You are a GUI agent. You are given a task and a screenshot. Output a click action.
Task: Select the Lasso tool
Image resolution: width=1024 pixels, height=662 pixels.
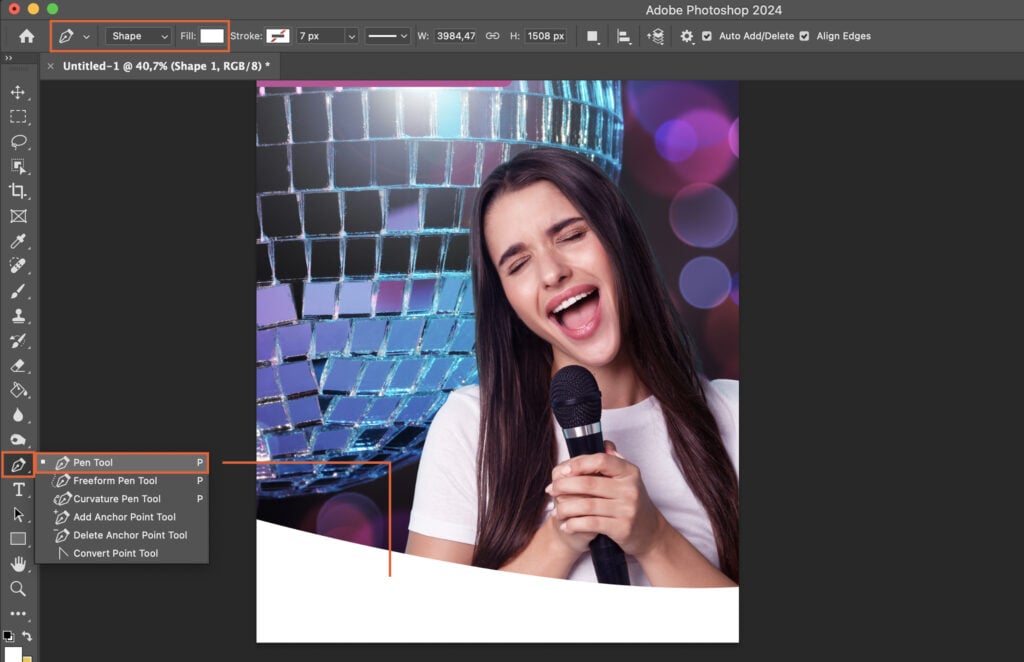20,142
